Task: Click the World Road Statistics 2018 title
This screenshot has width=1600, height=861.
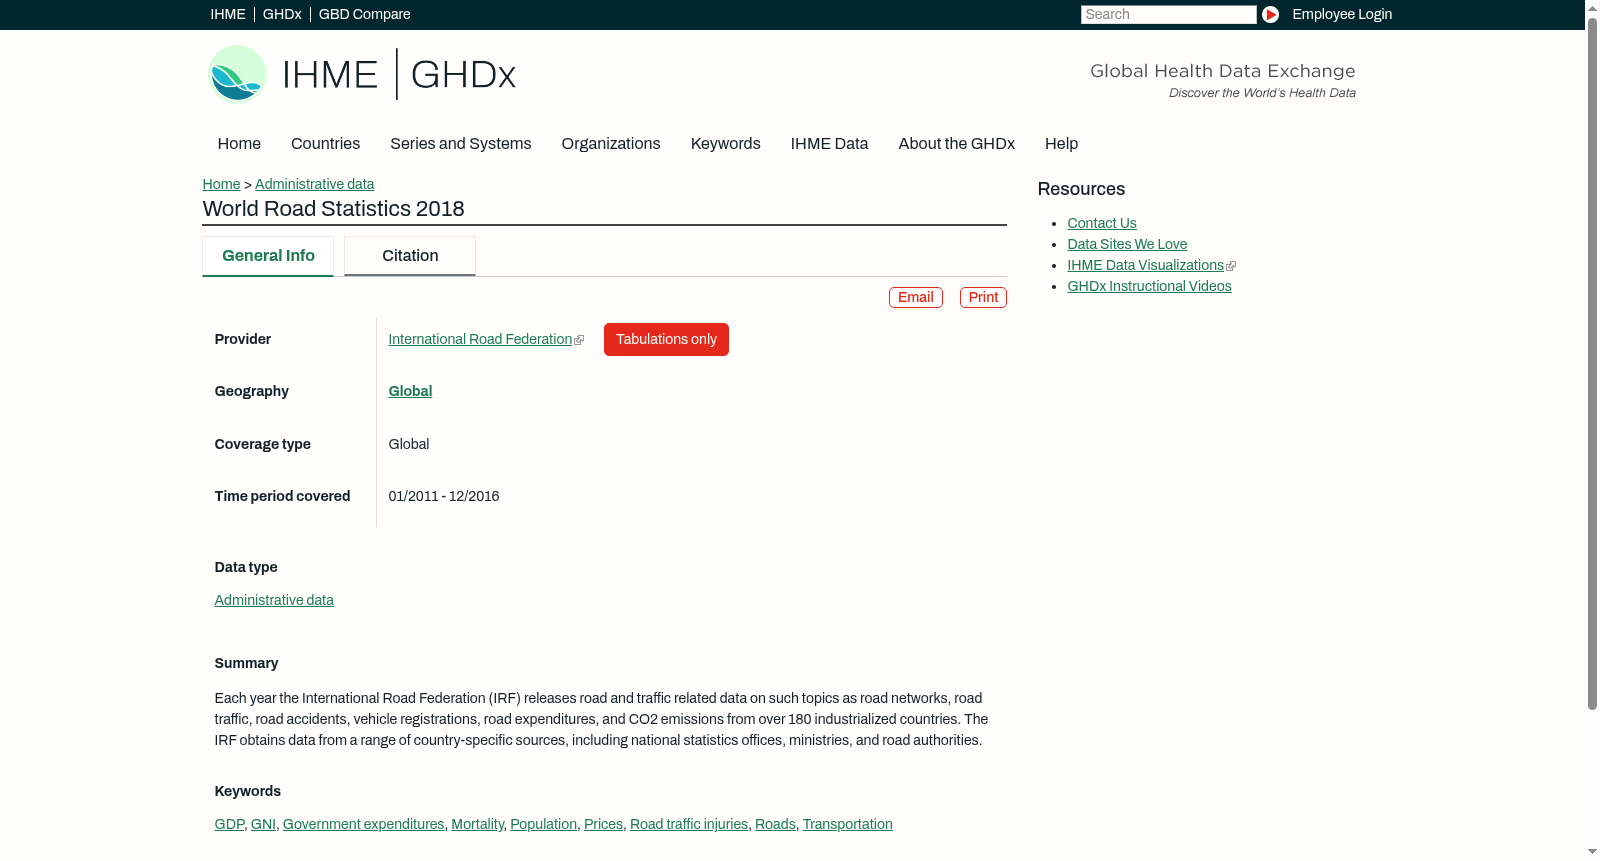Action: pyautogui.click(x=333, y=209)
